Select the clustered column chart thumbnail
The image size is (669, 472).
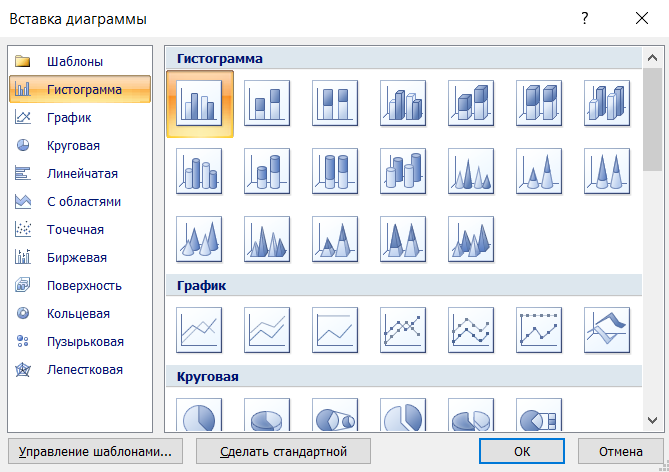point(199,103)
